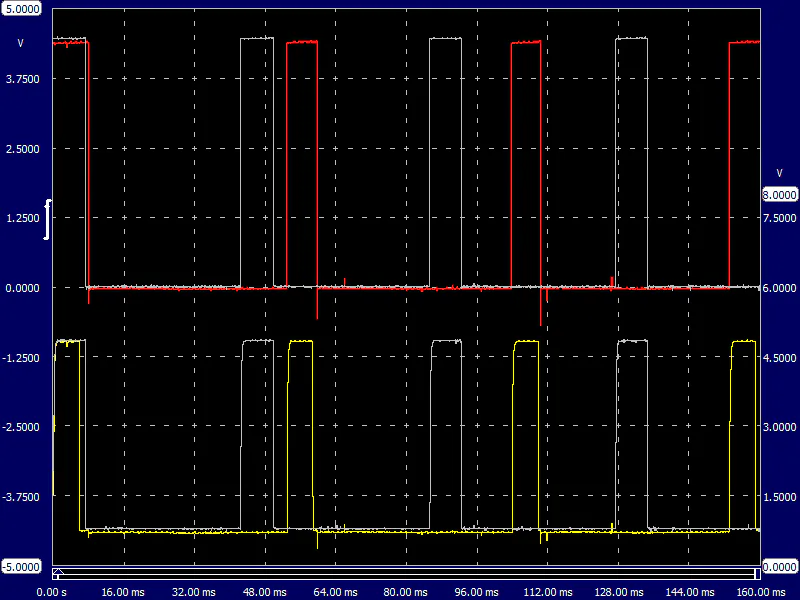Click the white bracket marker on left axis
The image size is (800, 600).
[46, 220]
